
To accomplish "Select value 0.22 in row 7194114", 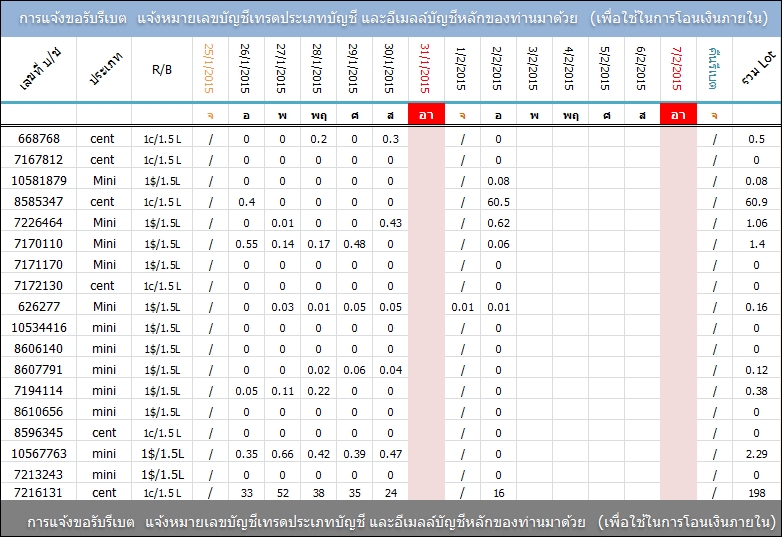I will click(x=318, y=391).
